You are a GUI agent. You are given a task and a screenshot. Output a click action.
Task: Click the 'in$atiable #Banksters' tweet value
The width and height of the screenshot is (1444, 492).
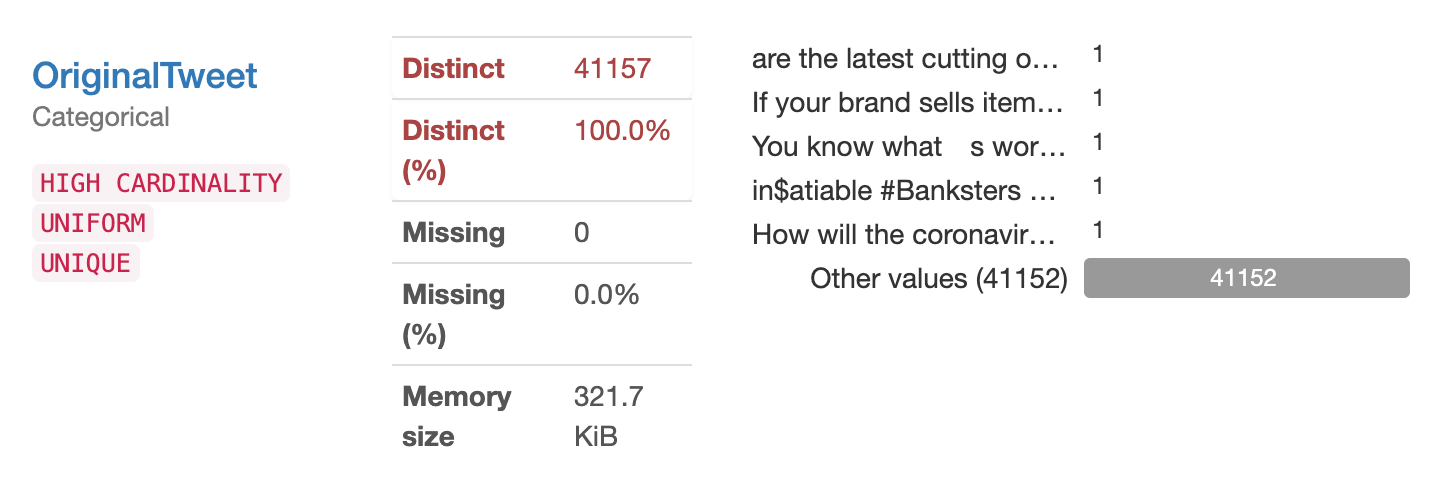[x=907, y=190]
